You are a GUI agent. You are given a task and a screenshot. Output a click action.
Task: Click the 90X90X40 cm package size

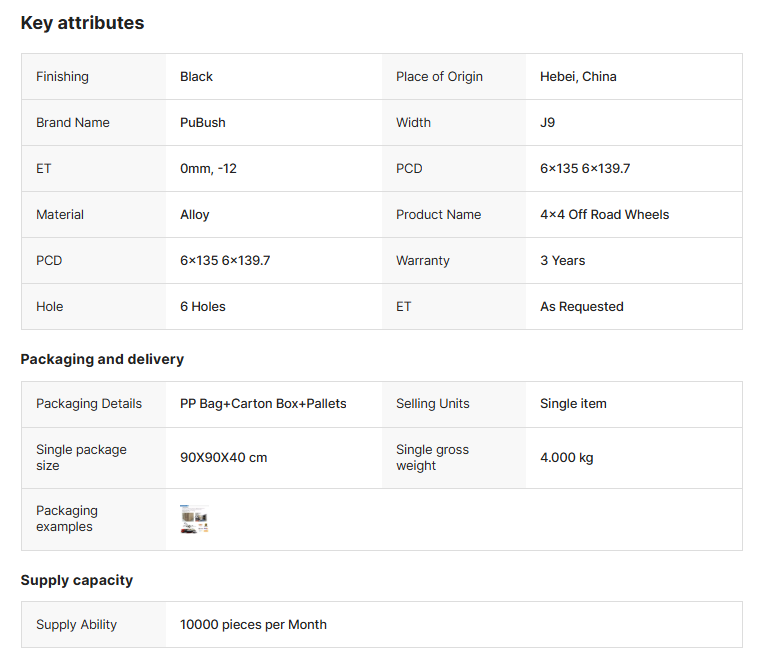pyautogui.click(x=223, y=458)
